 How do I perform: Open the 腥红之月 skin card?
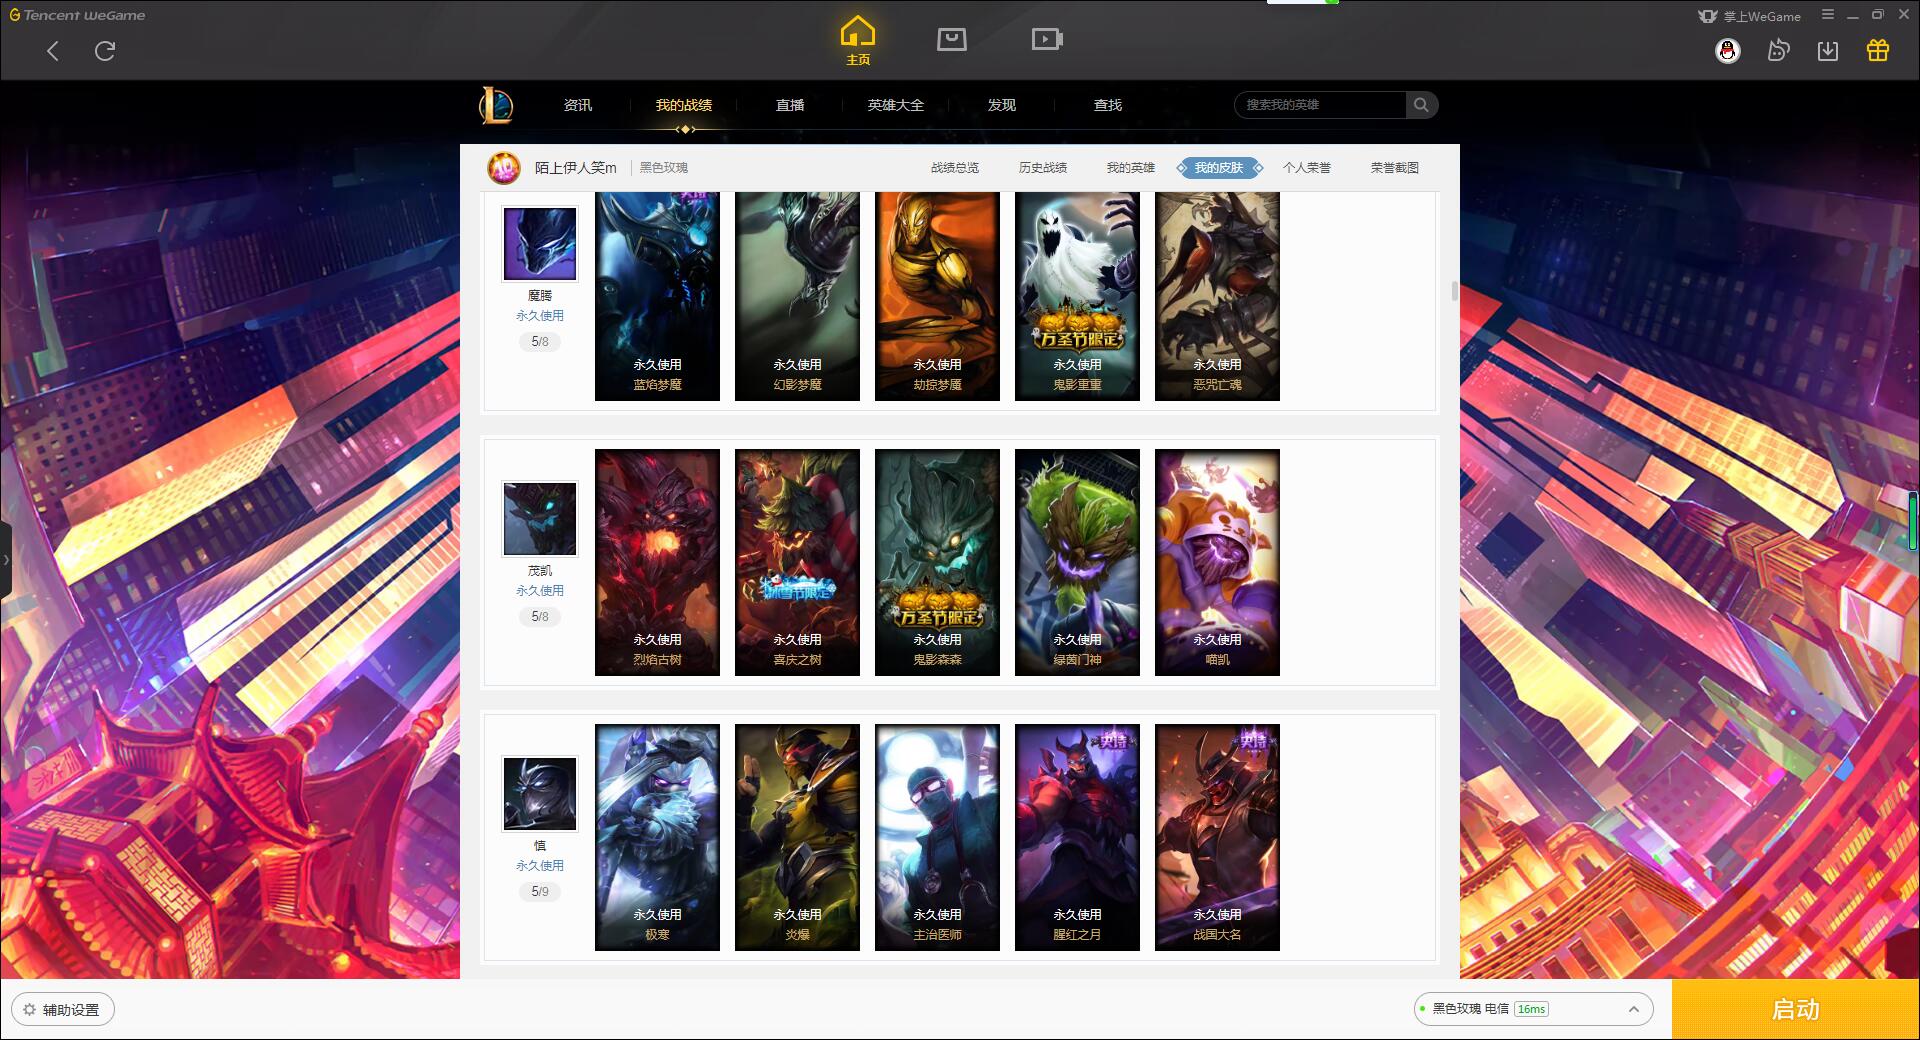coord(1077,837)
